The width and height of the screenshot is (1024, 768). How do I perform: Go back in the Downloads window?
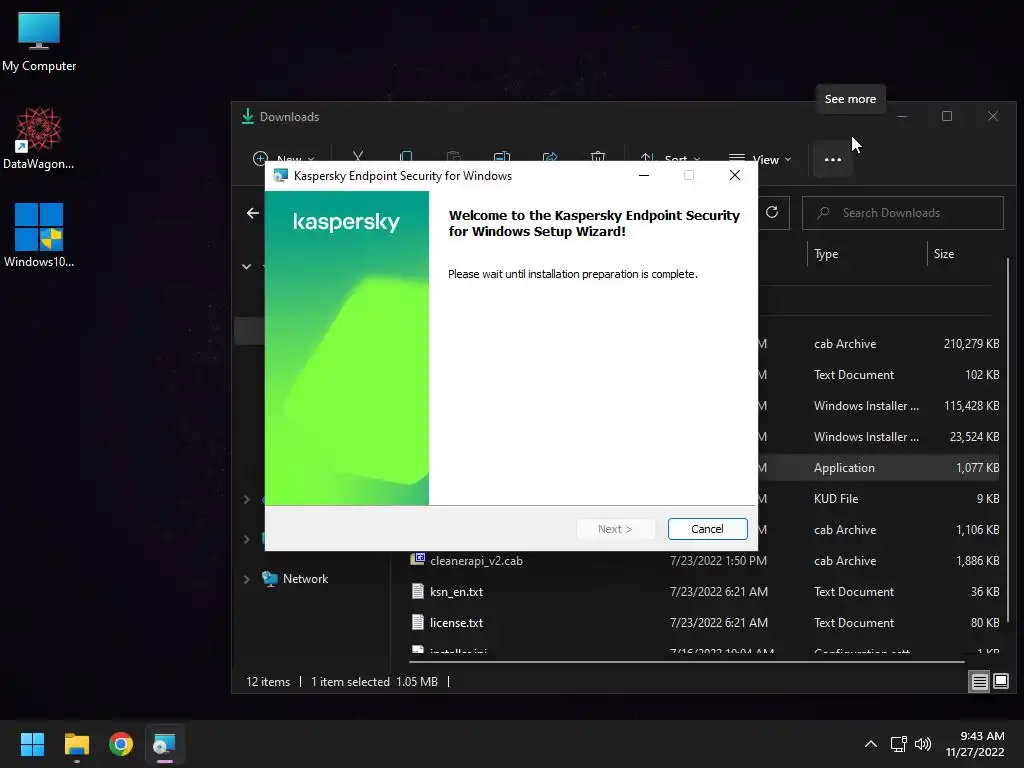click(x=253, y=213)
